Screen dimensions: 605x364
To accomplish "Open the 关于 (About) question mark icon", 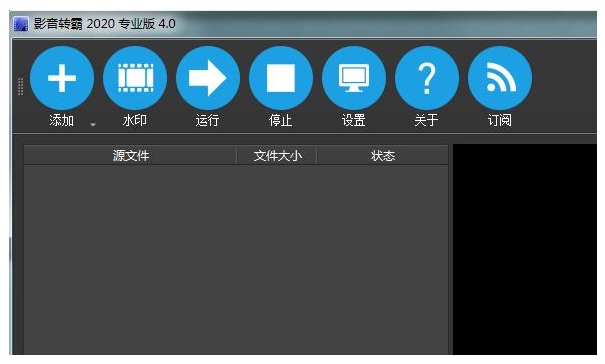I will (x=427, y=78).
